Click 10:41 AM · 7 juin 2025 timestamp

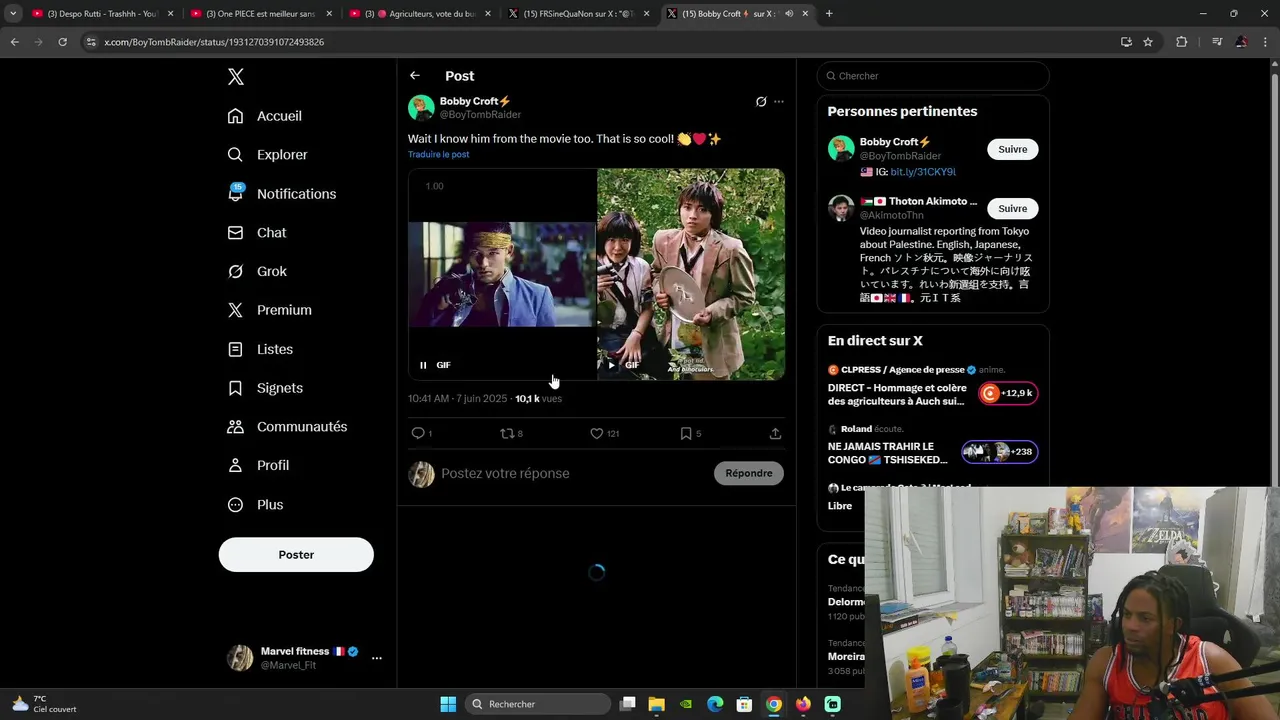click(x=457, y=398)
